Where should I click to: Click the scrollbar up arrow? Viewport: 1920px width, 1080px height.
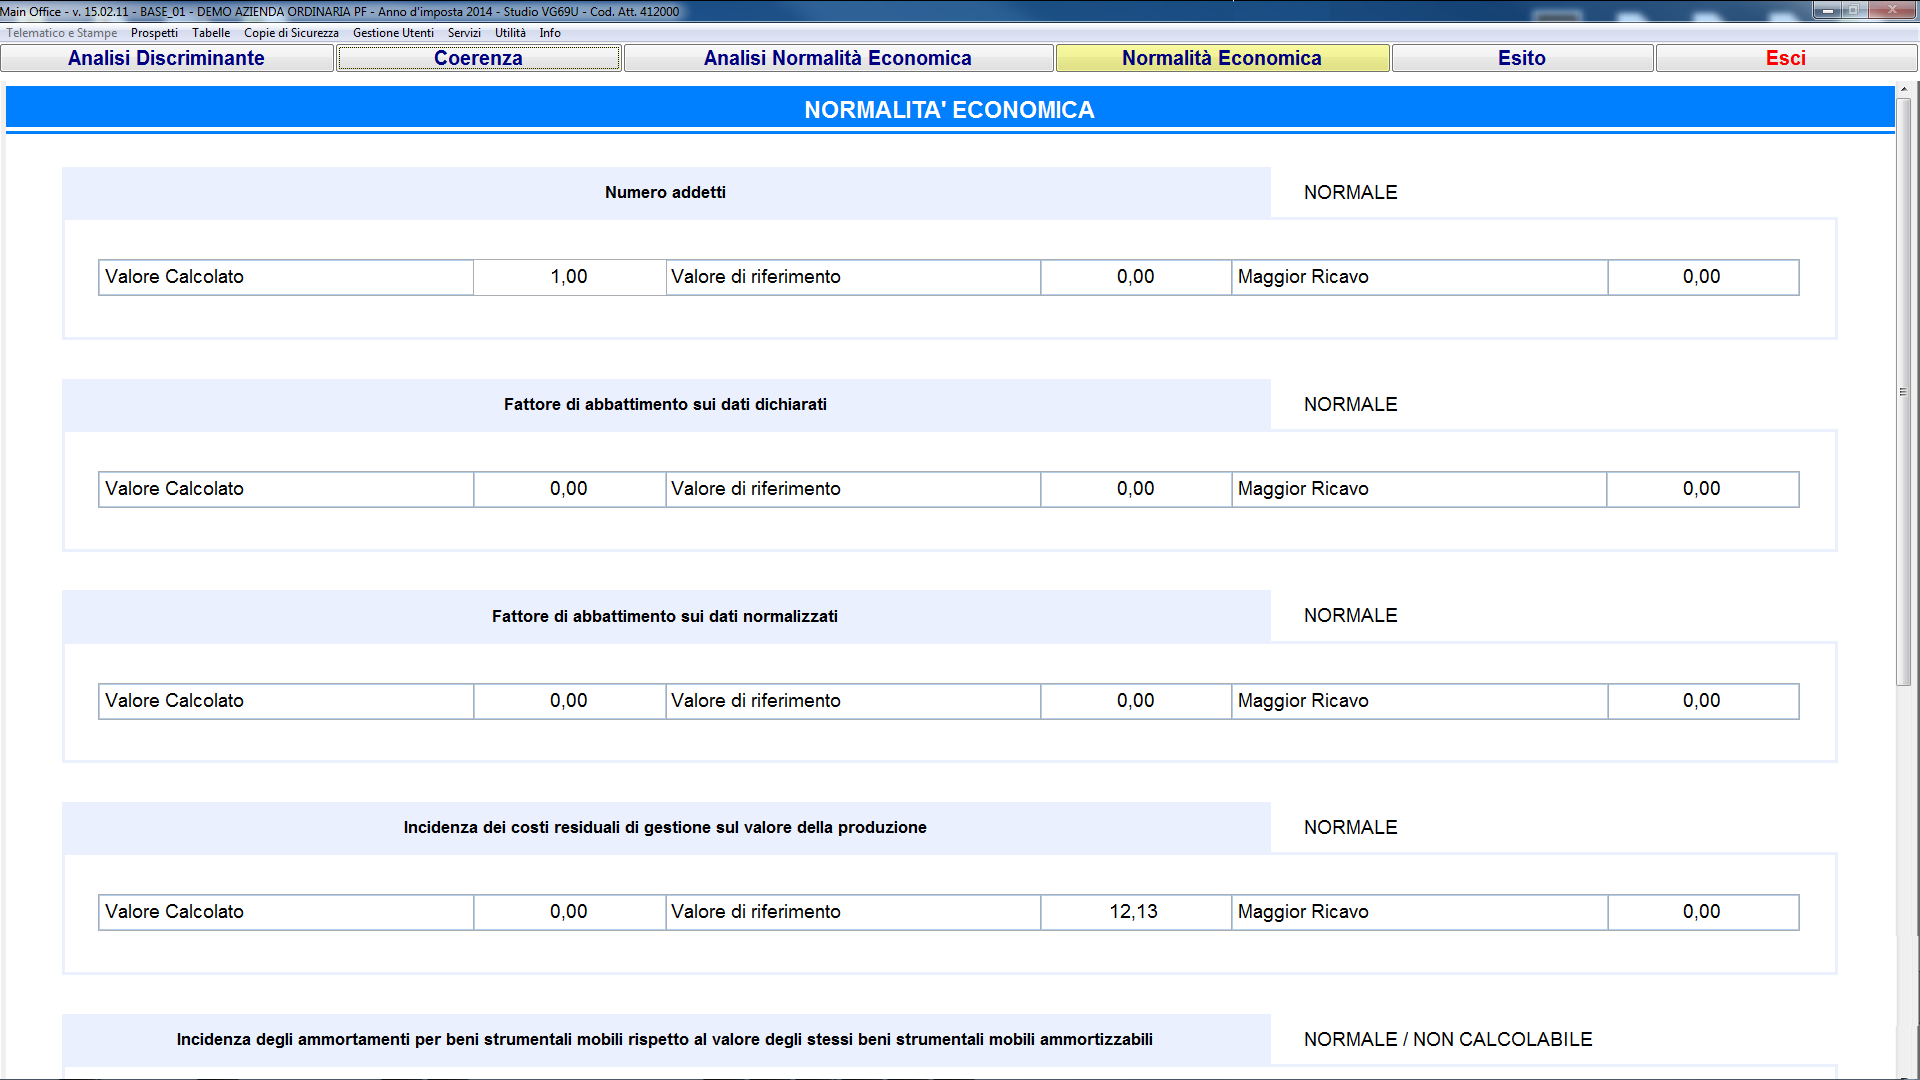pyautogui.click(x=1904, y=90)
